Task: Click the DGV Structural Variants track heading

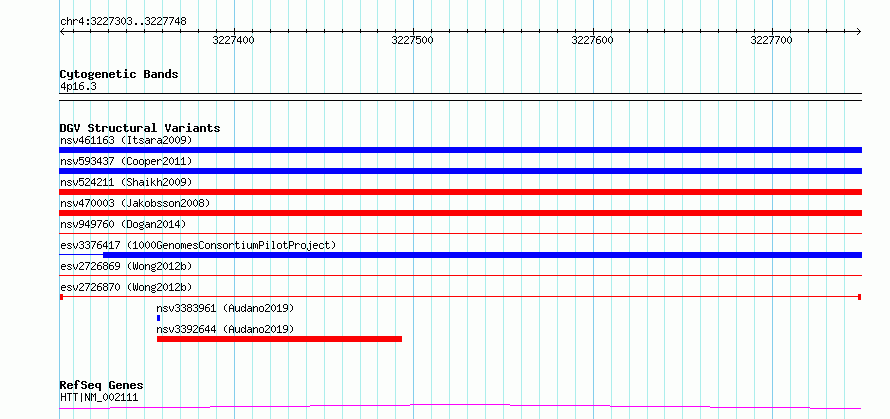Action: tap(140, 128)
